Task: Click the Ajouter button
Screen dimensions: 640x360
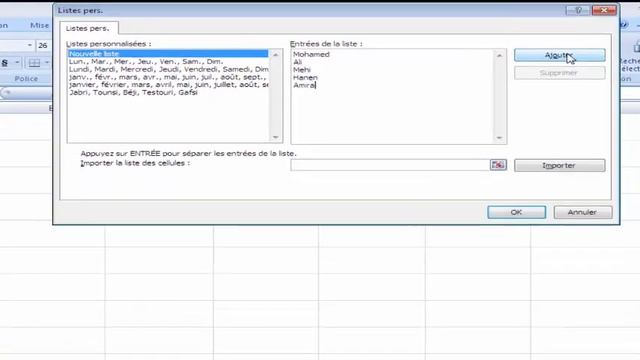Action: 560,55
